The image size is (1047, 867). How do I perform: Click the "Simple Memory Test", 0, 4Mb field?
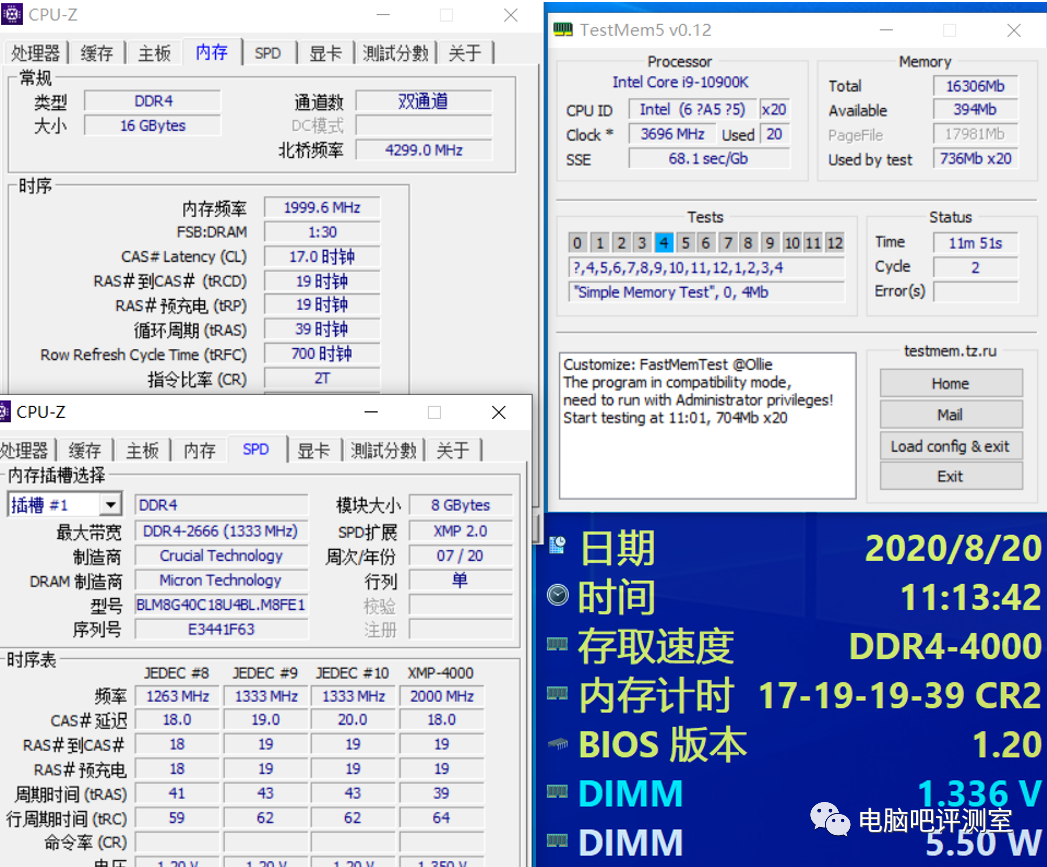(706, 292)
